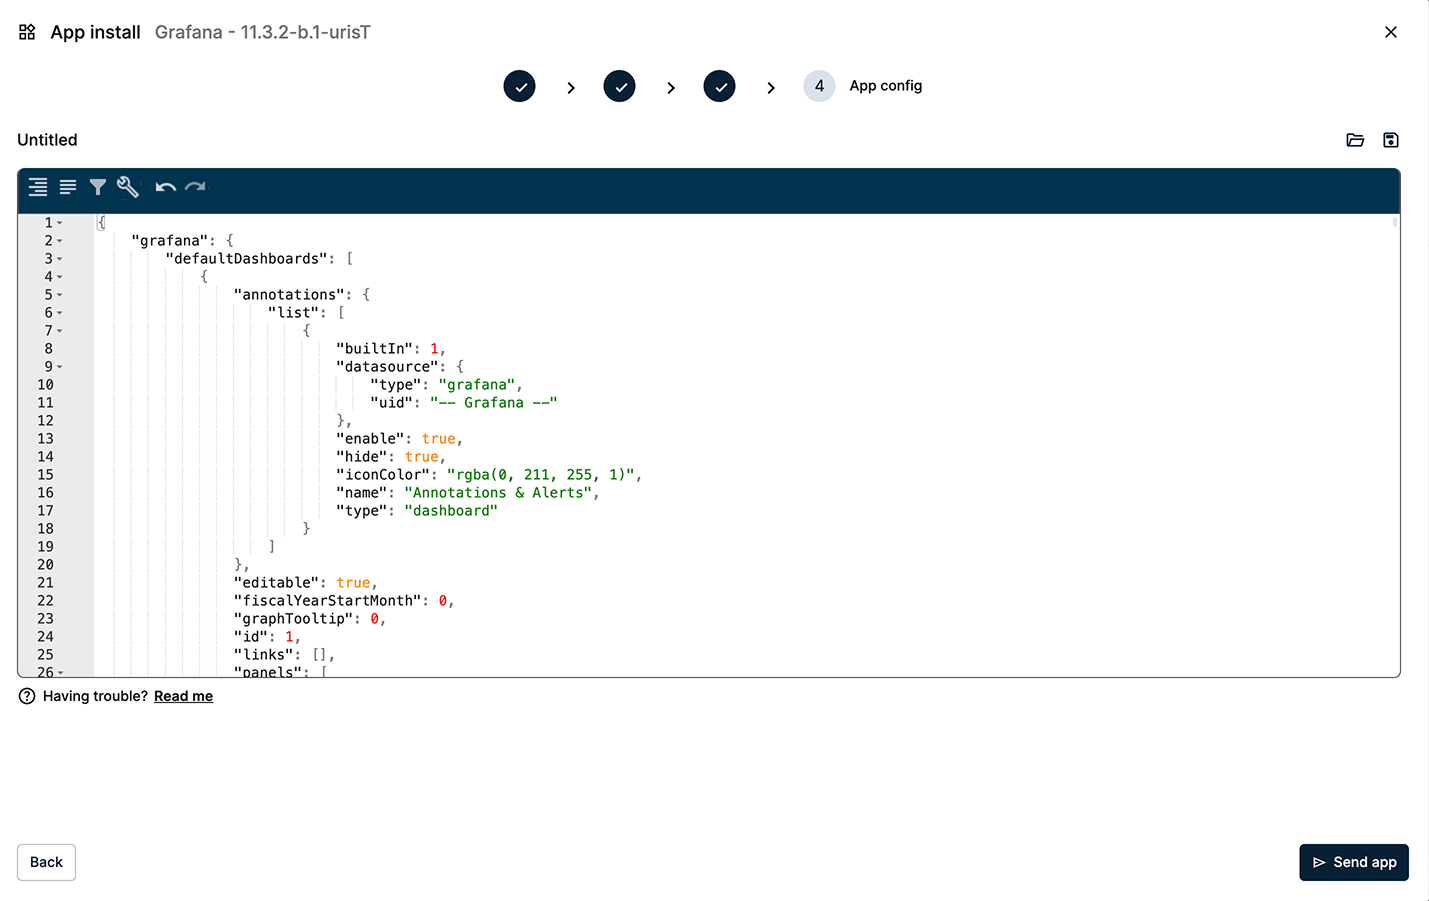Select the second completed wizard step
Image resolution: width=1429 pixels, height=901 pixels.
coord(619,86)
